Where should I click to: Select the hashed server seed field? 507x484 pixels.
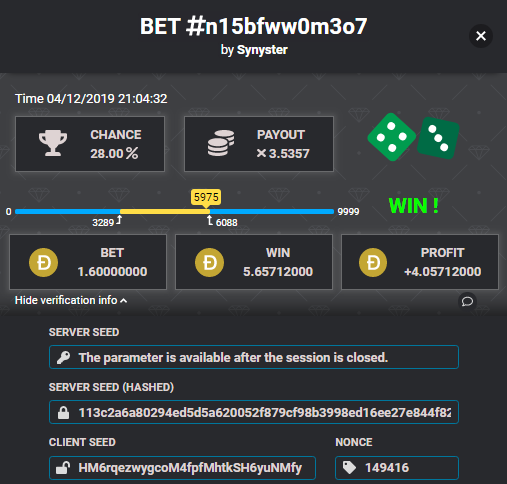[254, 412]
